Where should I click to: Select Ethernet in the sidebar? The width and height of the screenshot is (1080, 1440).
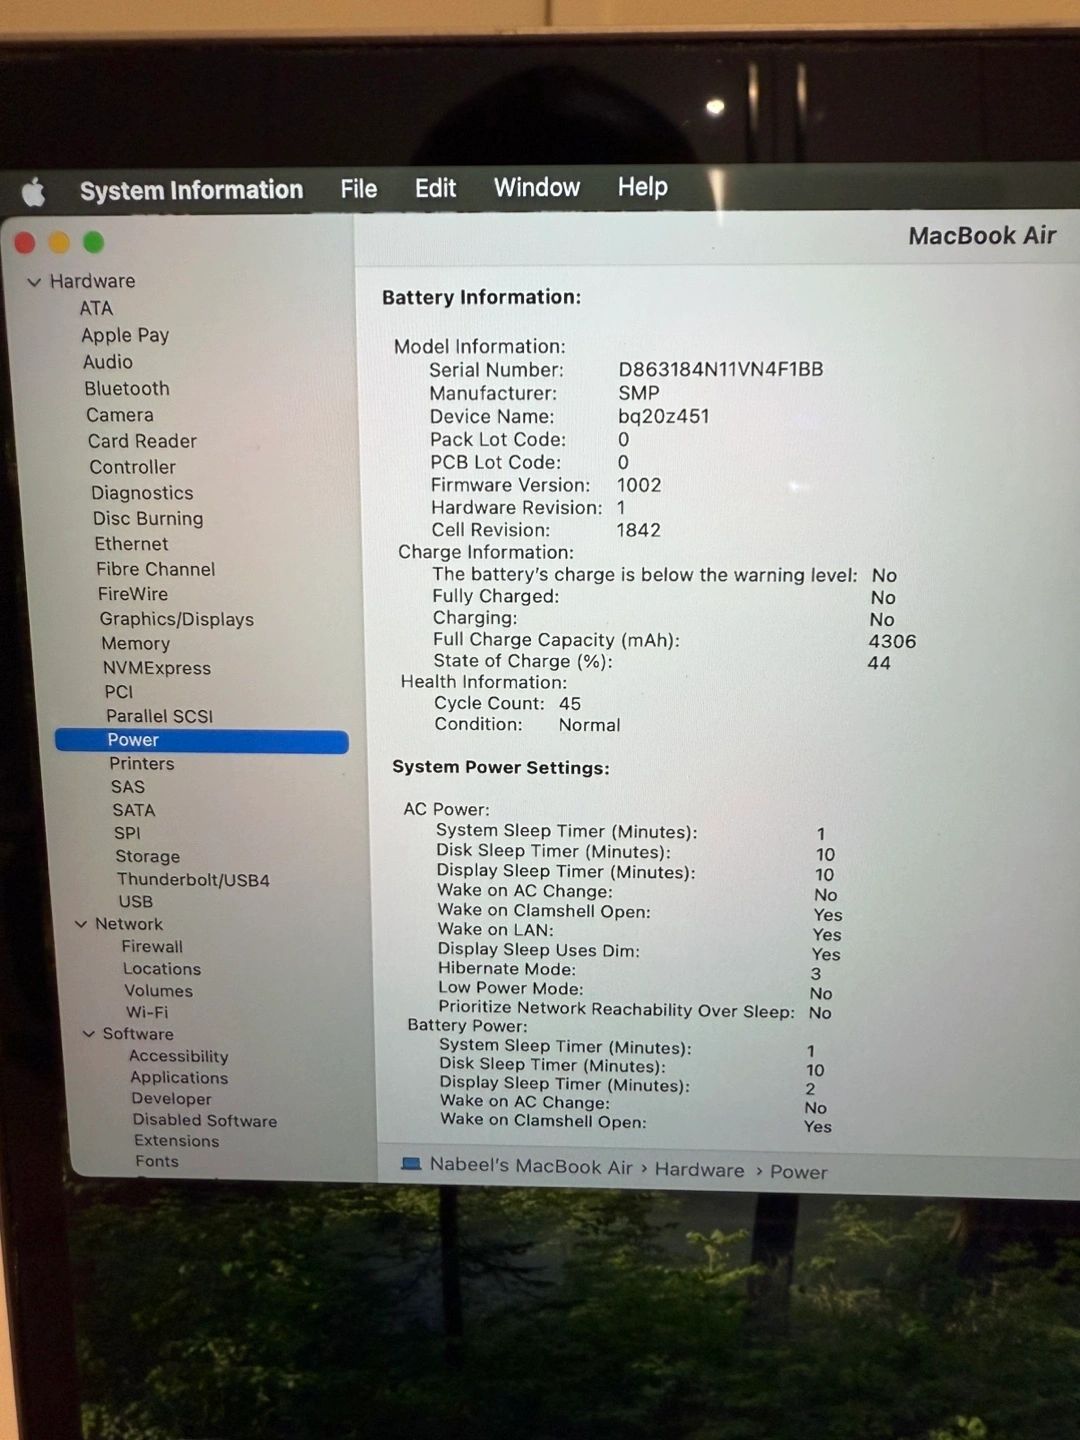131,544
